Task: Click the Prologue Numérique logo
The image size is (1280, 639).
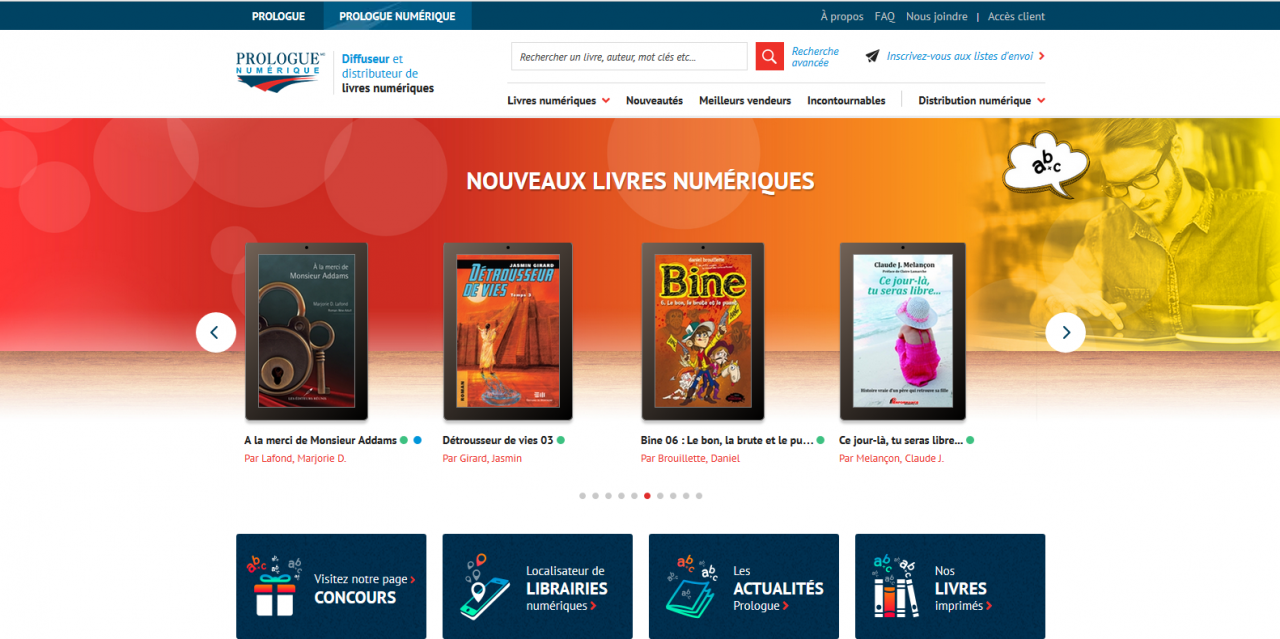Action: 281,73
